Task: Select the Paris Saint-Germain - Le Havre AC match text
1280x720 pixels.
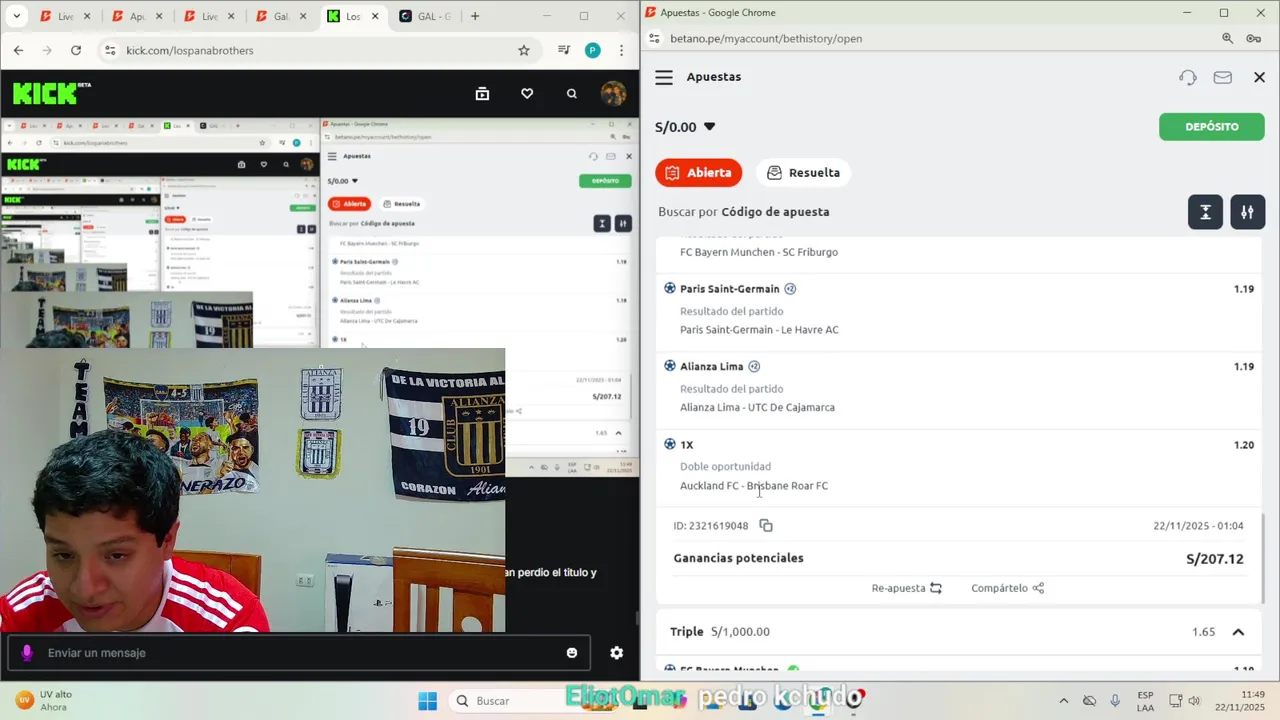Action: point(759,330)
